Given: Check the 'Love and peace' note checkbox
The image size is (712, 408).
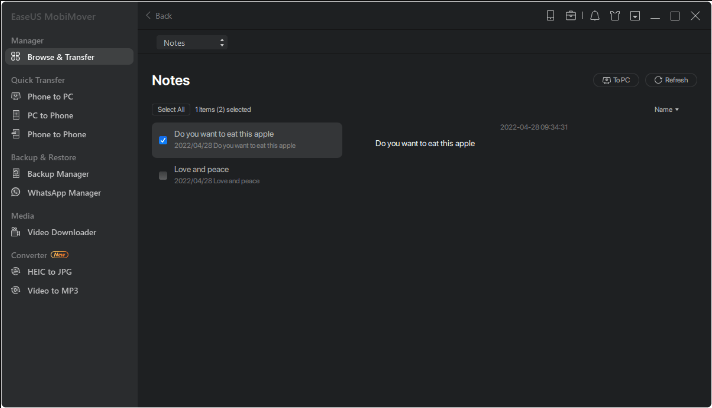Looking at the screenshot, I should click(163, 175).
